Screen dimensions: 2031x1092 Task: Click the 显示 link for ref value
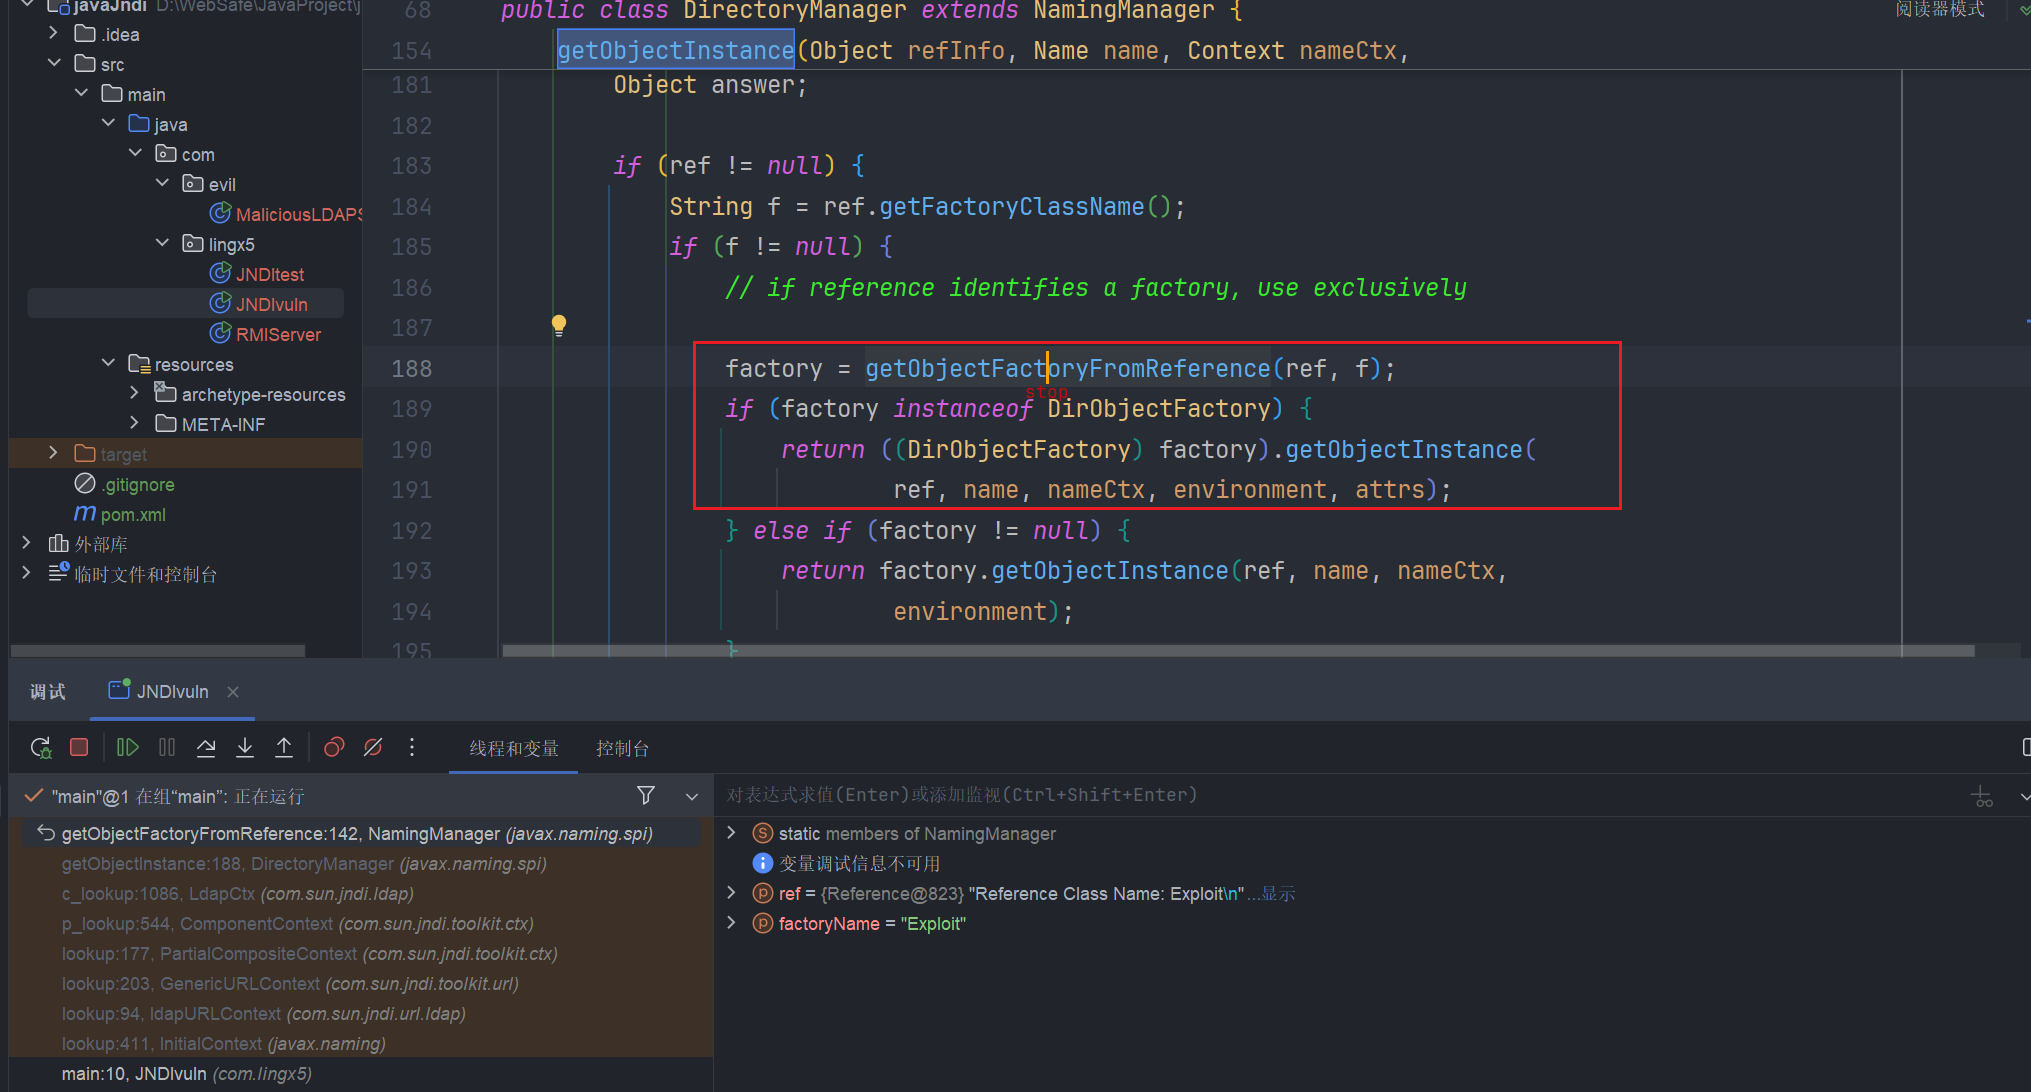pyautogui.click(x=1278, y=894)
